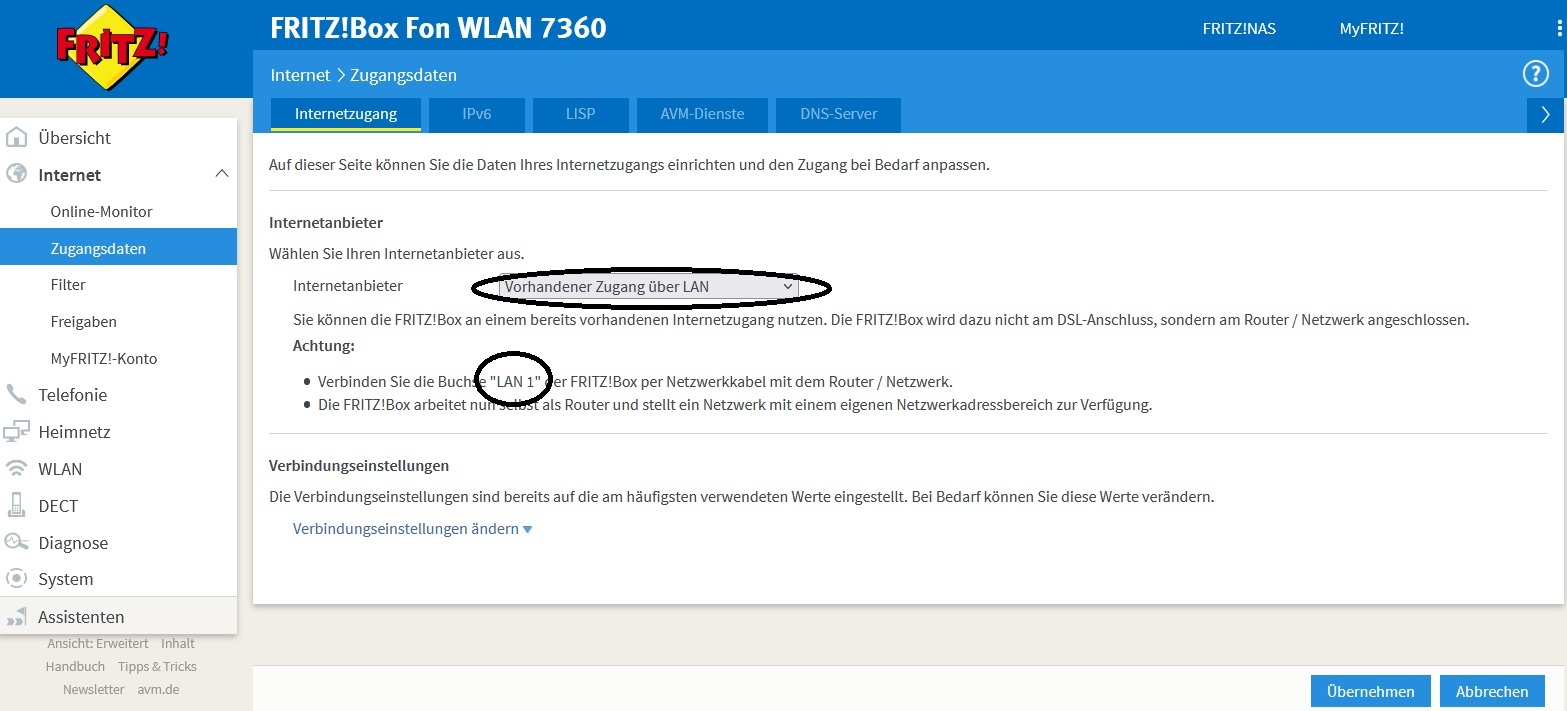Click the Assistenten wizard icon
1567x711 pixels.
pyautogui.click(x=16, y=616)
